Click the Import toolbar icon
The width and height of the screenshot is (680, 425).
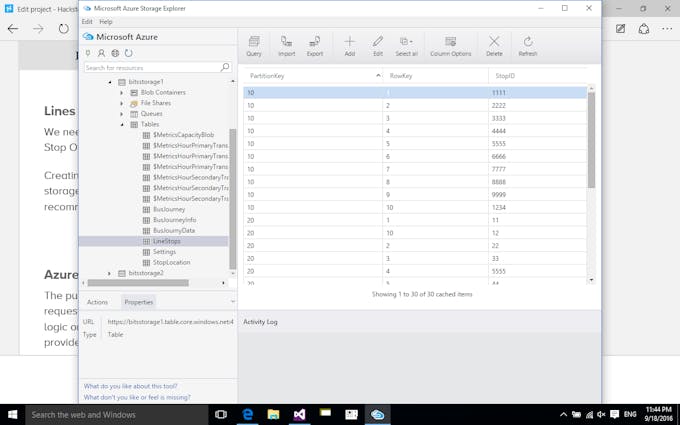click(286, 45)
